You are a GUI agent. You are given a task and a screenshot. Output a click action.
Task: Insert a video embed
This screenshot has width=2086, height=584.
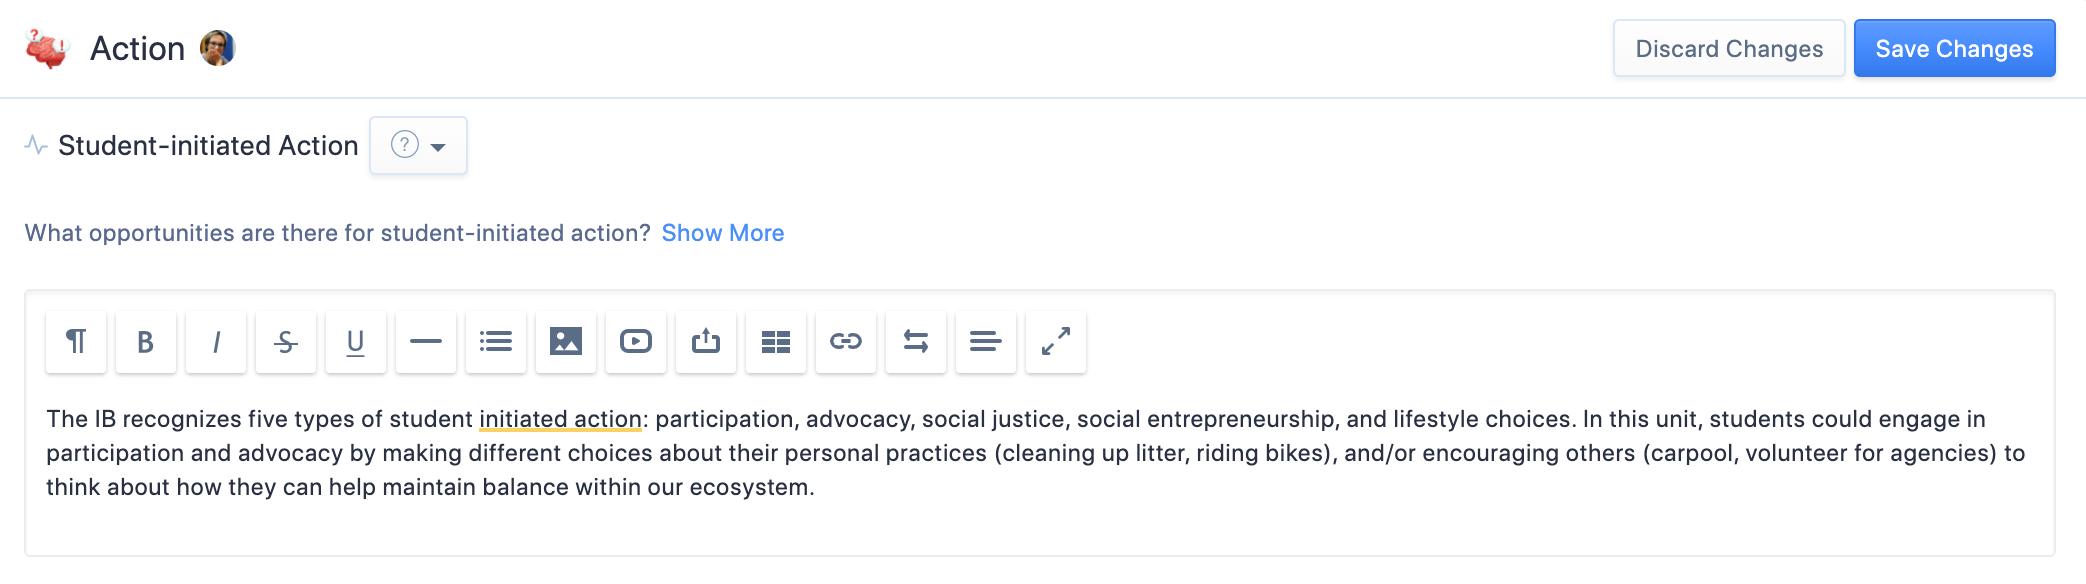(636, 342)
